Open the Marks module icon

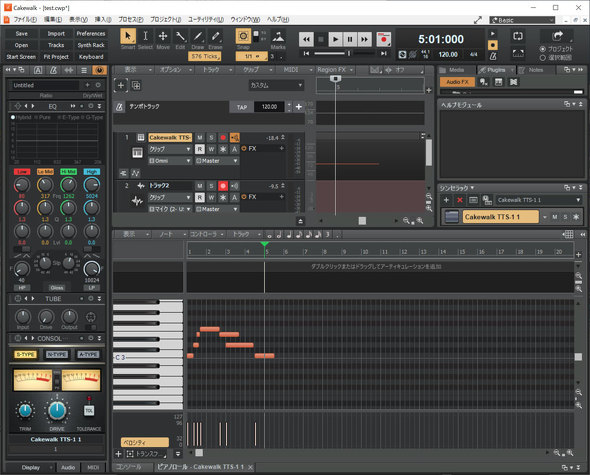(278, 37)
